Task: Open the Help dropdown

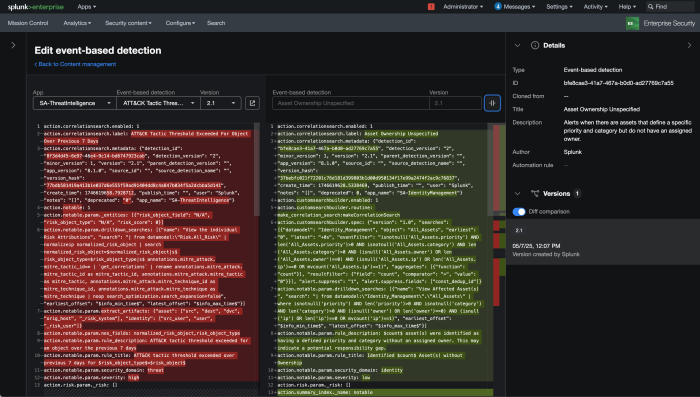Action: pyautogui.click(x=627, y=7)
